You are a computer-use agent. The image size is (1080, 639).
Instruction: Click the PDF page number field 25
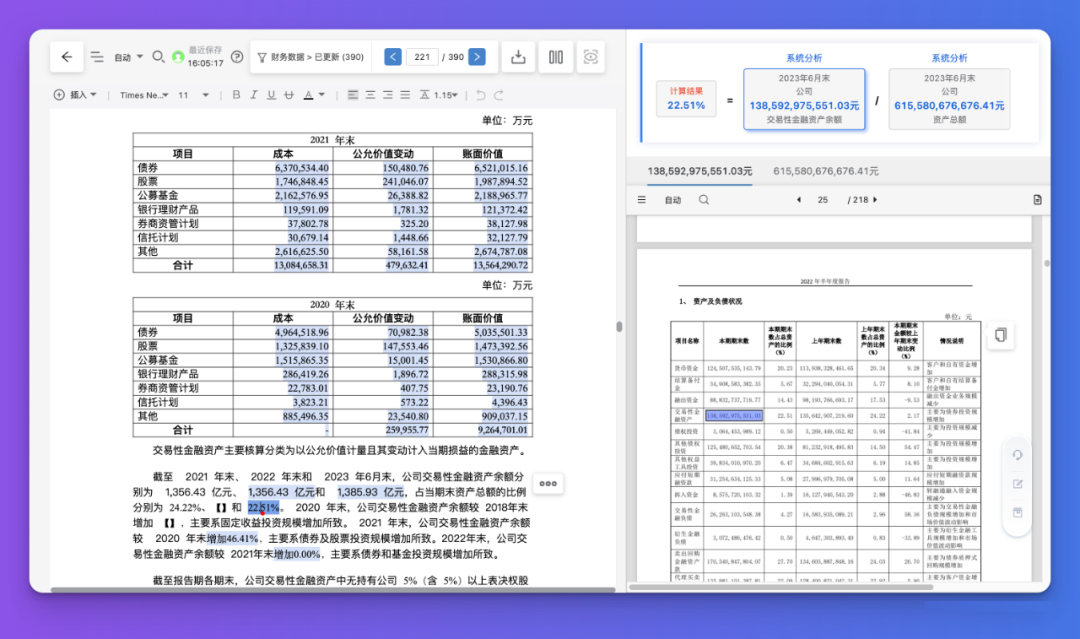pos(822,200)
